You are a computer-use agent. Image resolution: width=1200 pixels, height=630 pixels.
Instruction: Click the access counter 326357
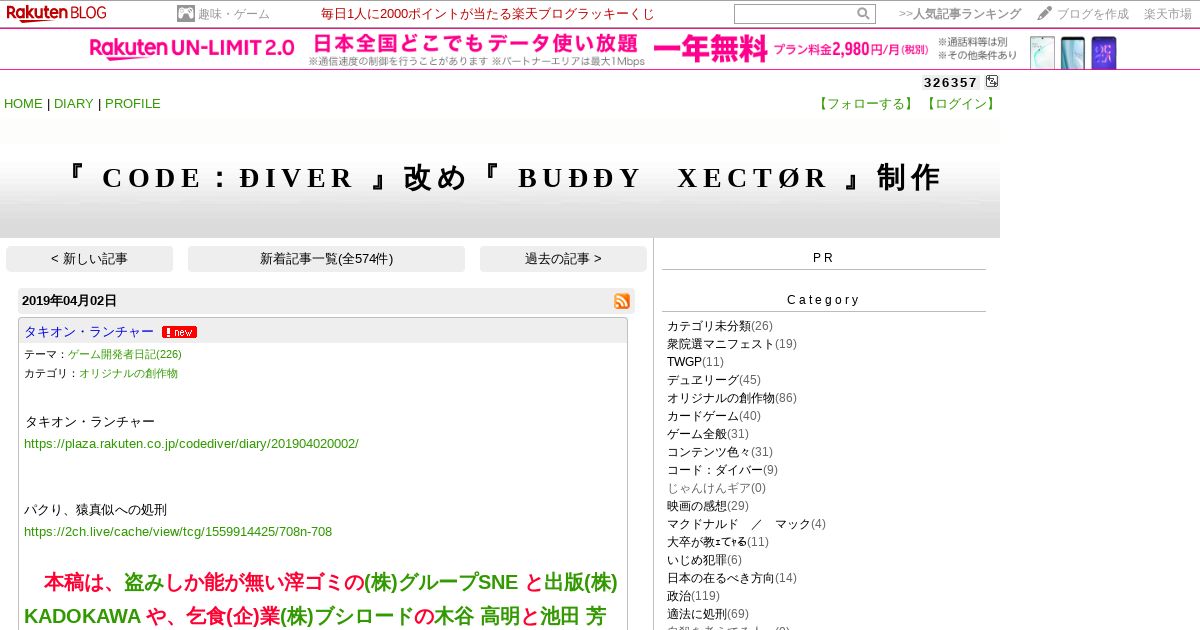point(950,83)
